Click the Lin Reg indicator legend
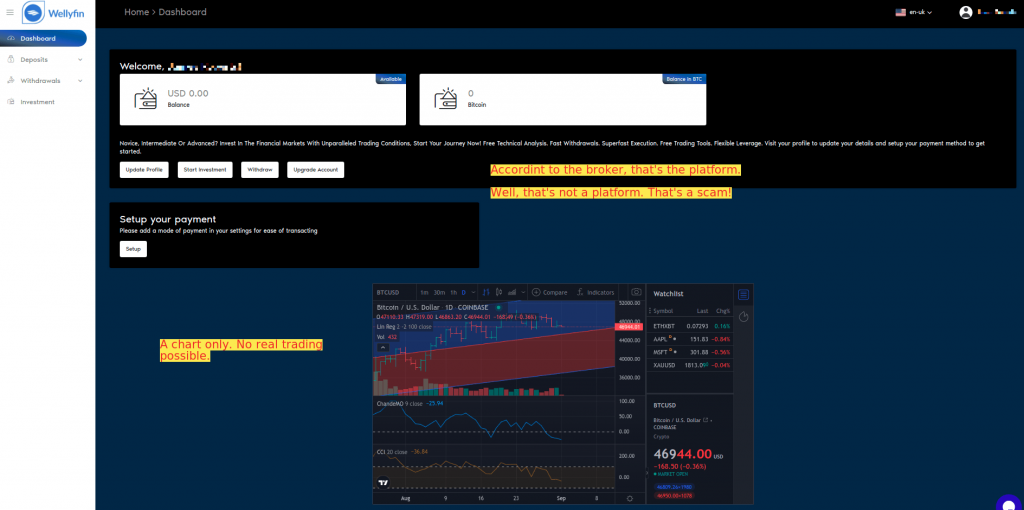The image size is (1024, 510). pyautogui.click(x=404, y=327)
